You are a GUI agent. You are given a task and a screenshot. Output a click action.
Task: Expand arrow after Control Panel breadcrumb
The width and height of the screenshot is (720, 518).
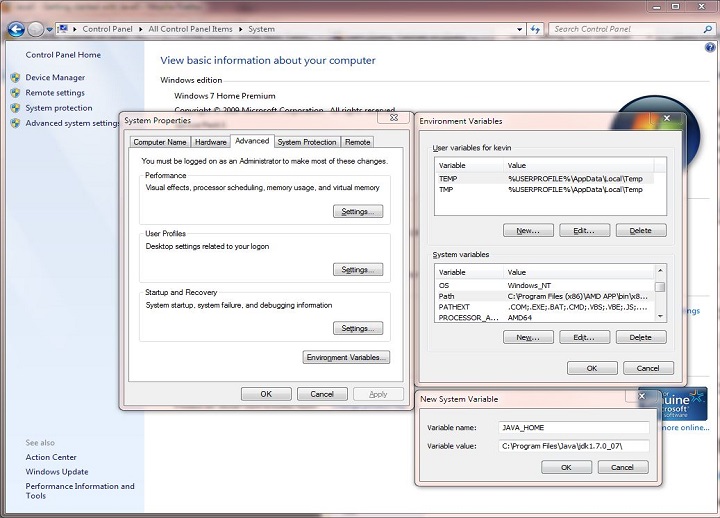coord(141,29)
